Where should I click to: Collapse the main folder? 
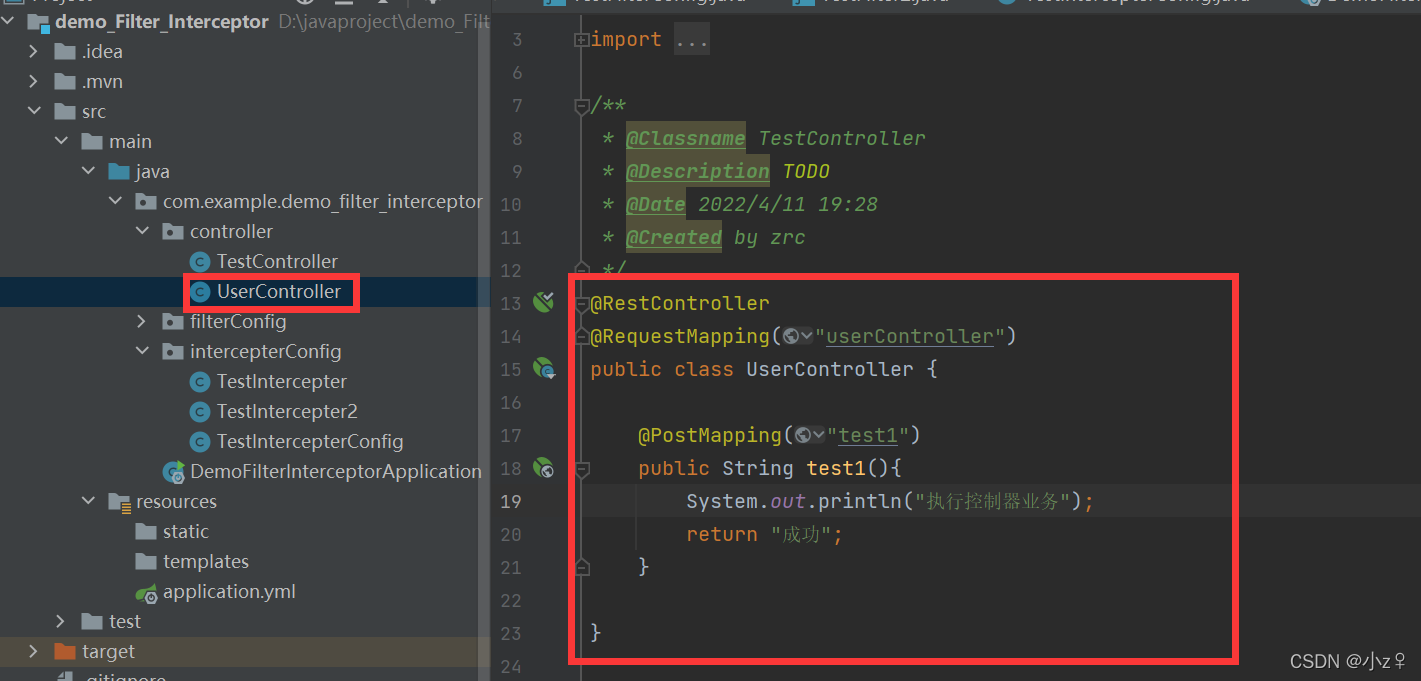[x=61, y=142]
